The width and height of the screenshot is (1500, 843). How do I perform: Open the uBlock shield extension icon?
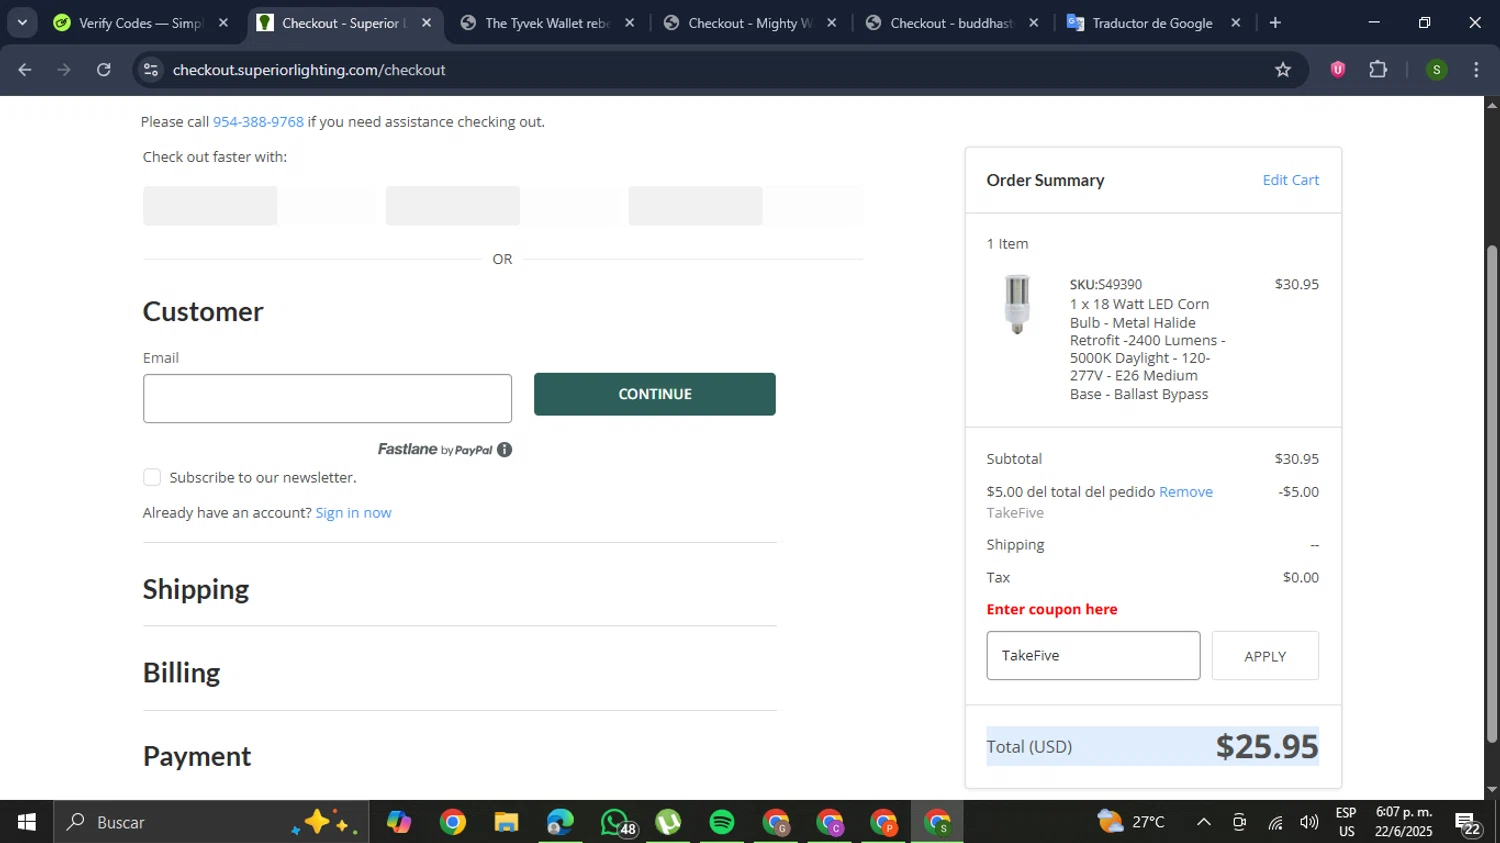(1338, 69)
